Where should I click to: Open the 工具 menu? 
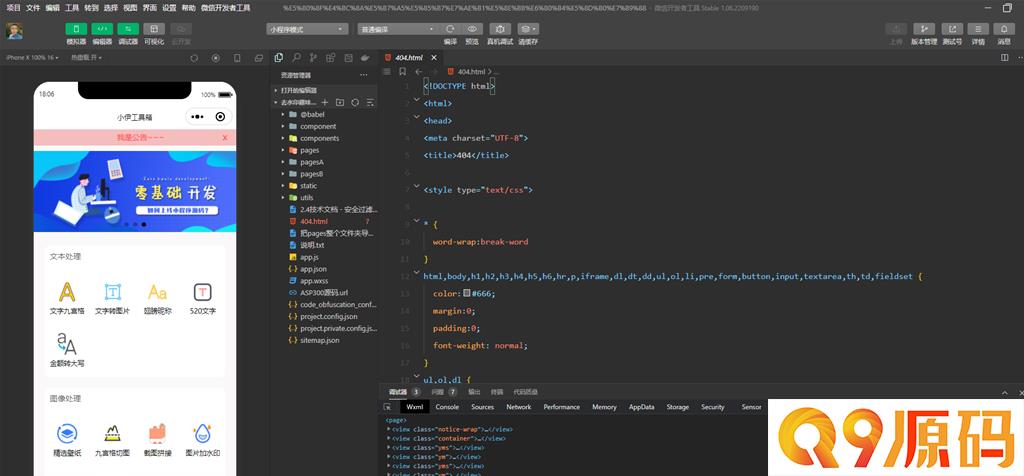point(72,8)
